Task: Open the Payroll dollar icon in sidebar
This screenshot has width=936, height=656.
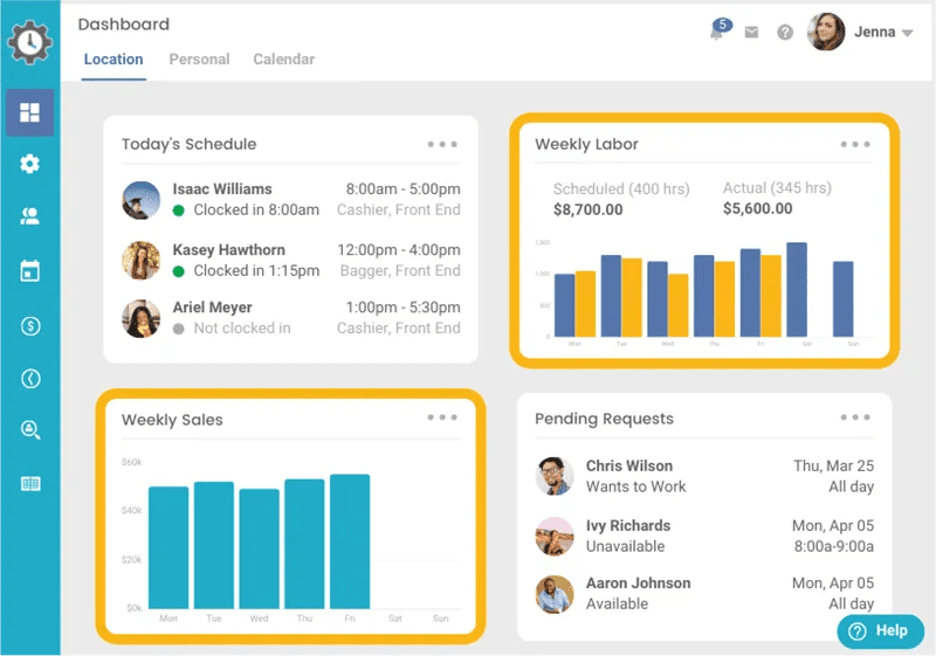Action: (x=30, y=324)
